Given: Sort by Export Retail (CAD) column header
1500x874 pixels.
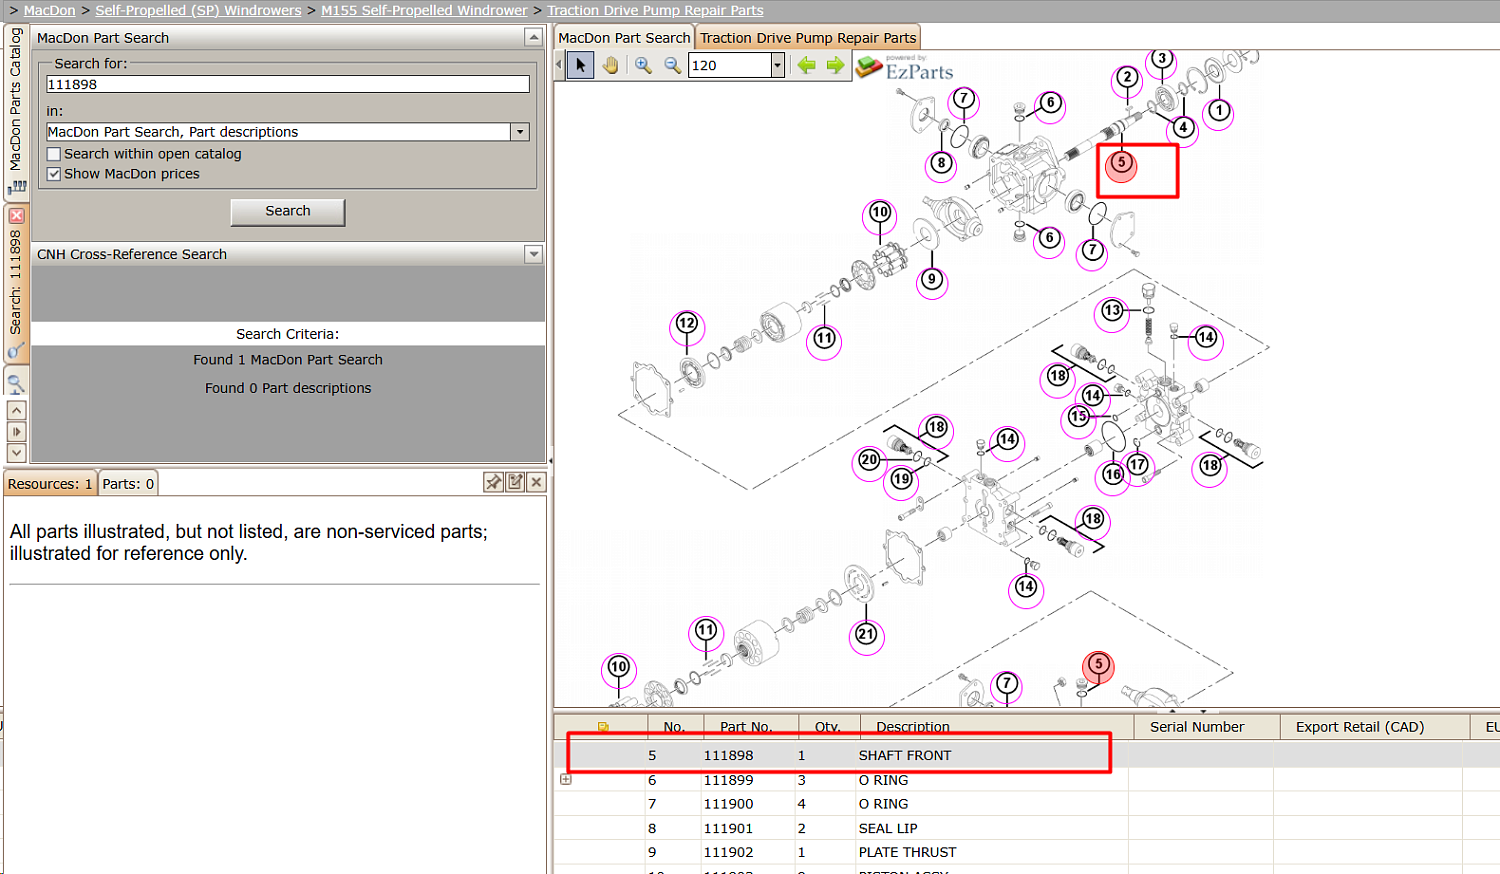Looking at the screenshot, I should 1374,727.
